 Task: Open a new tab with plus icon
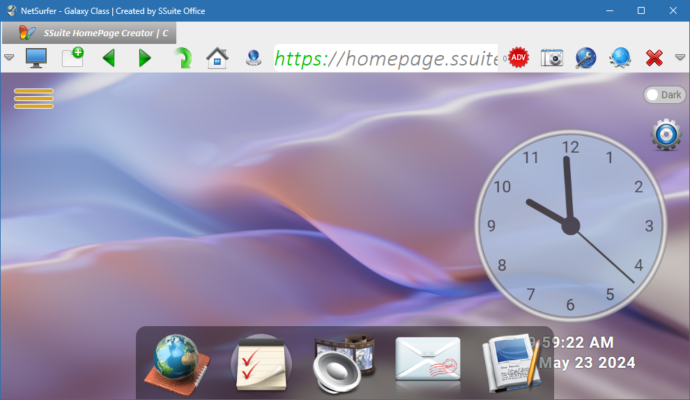73,58
